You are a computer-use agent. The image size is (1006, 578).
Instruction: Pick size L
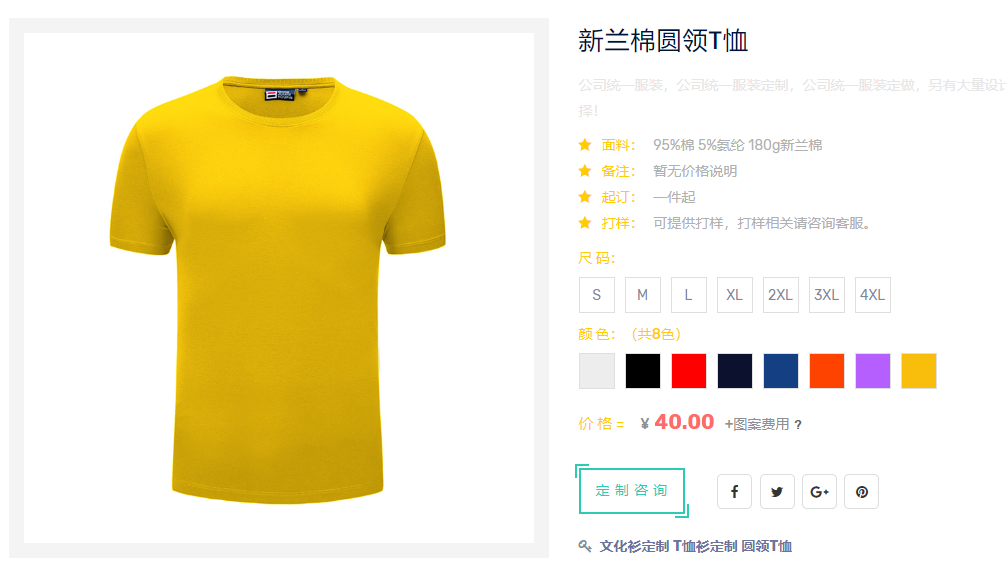tap(688, 295)
